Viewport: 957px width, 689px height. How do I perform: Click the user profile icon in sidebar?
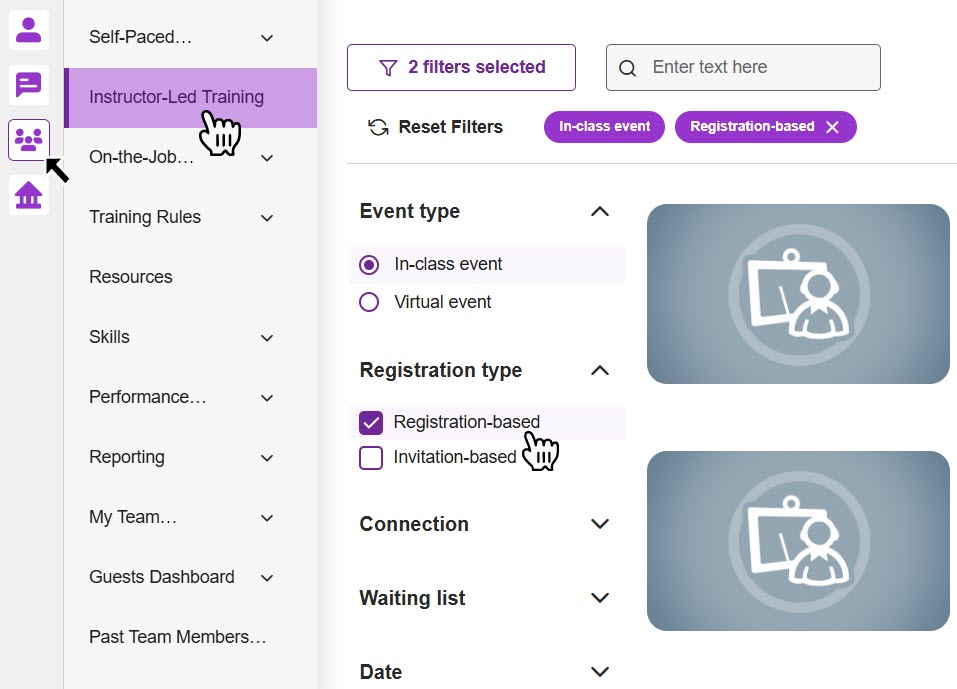coord(29,30)
